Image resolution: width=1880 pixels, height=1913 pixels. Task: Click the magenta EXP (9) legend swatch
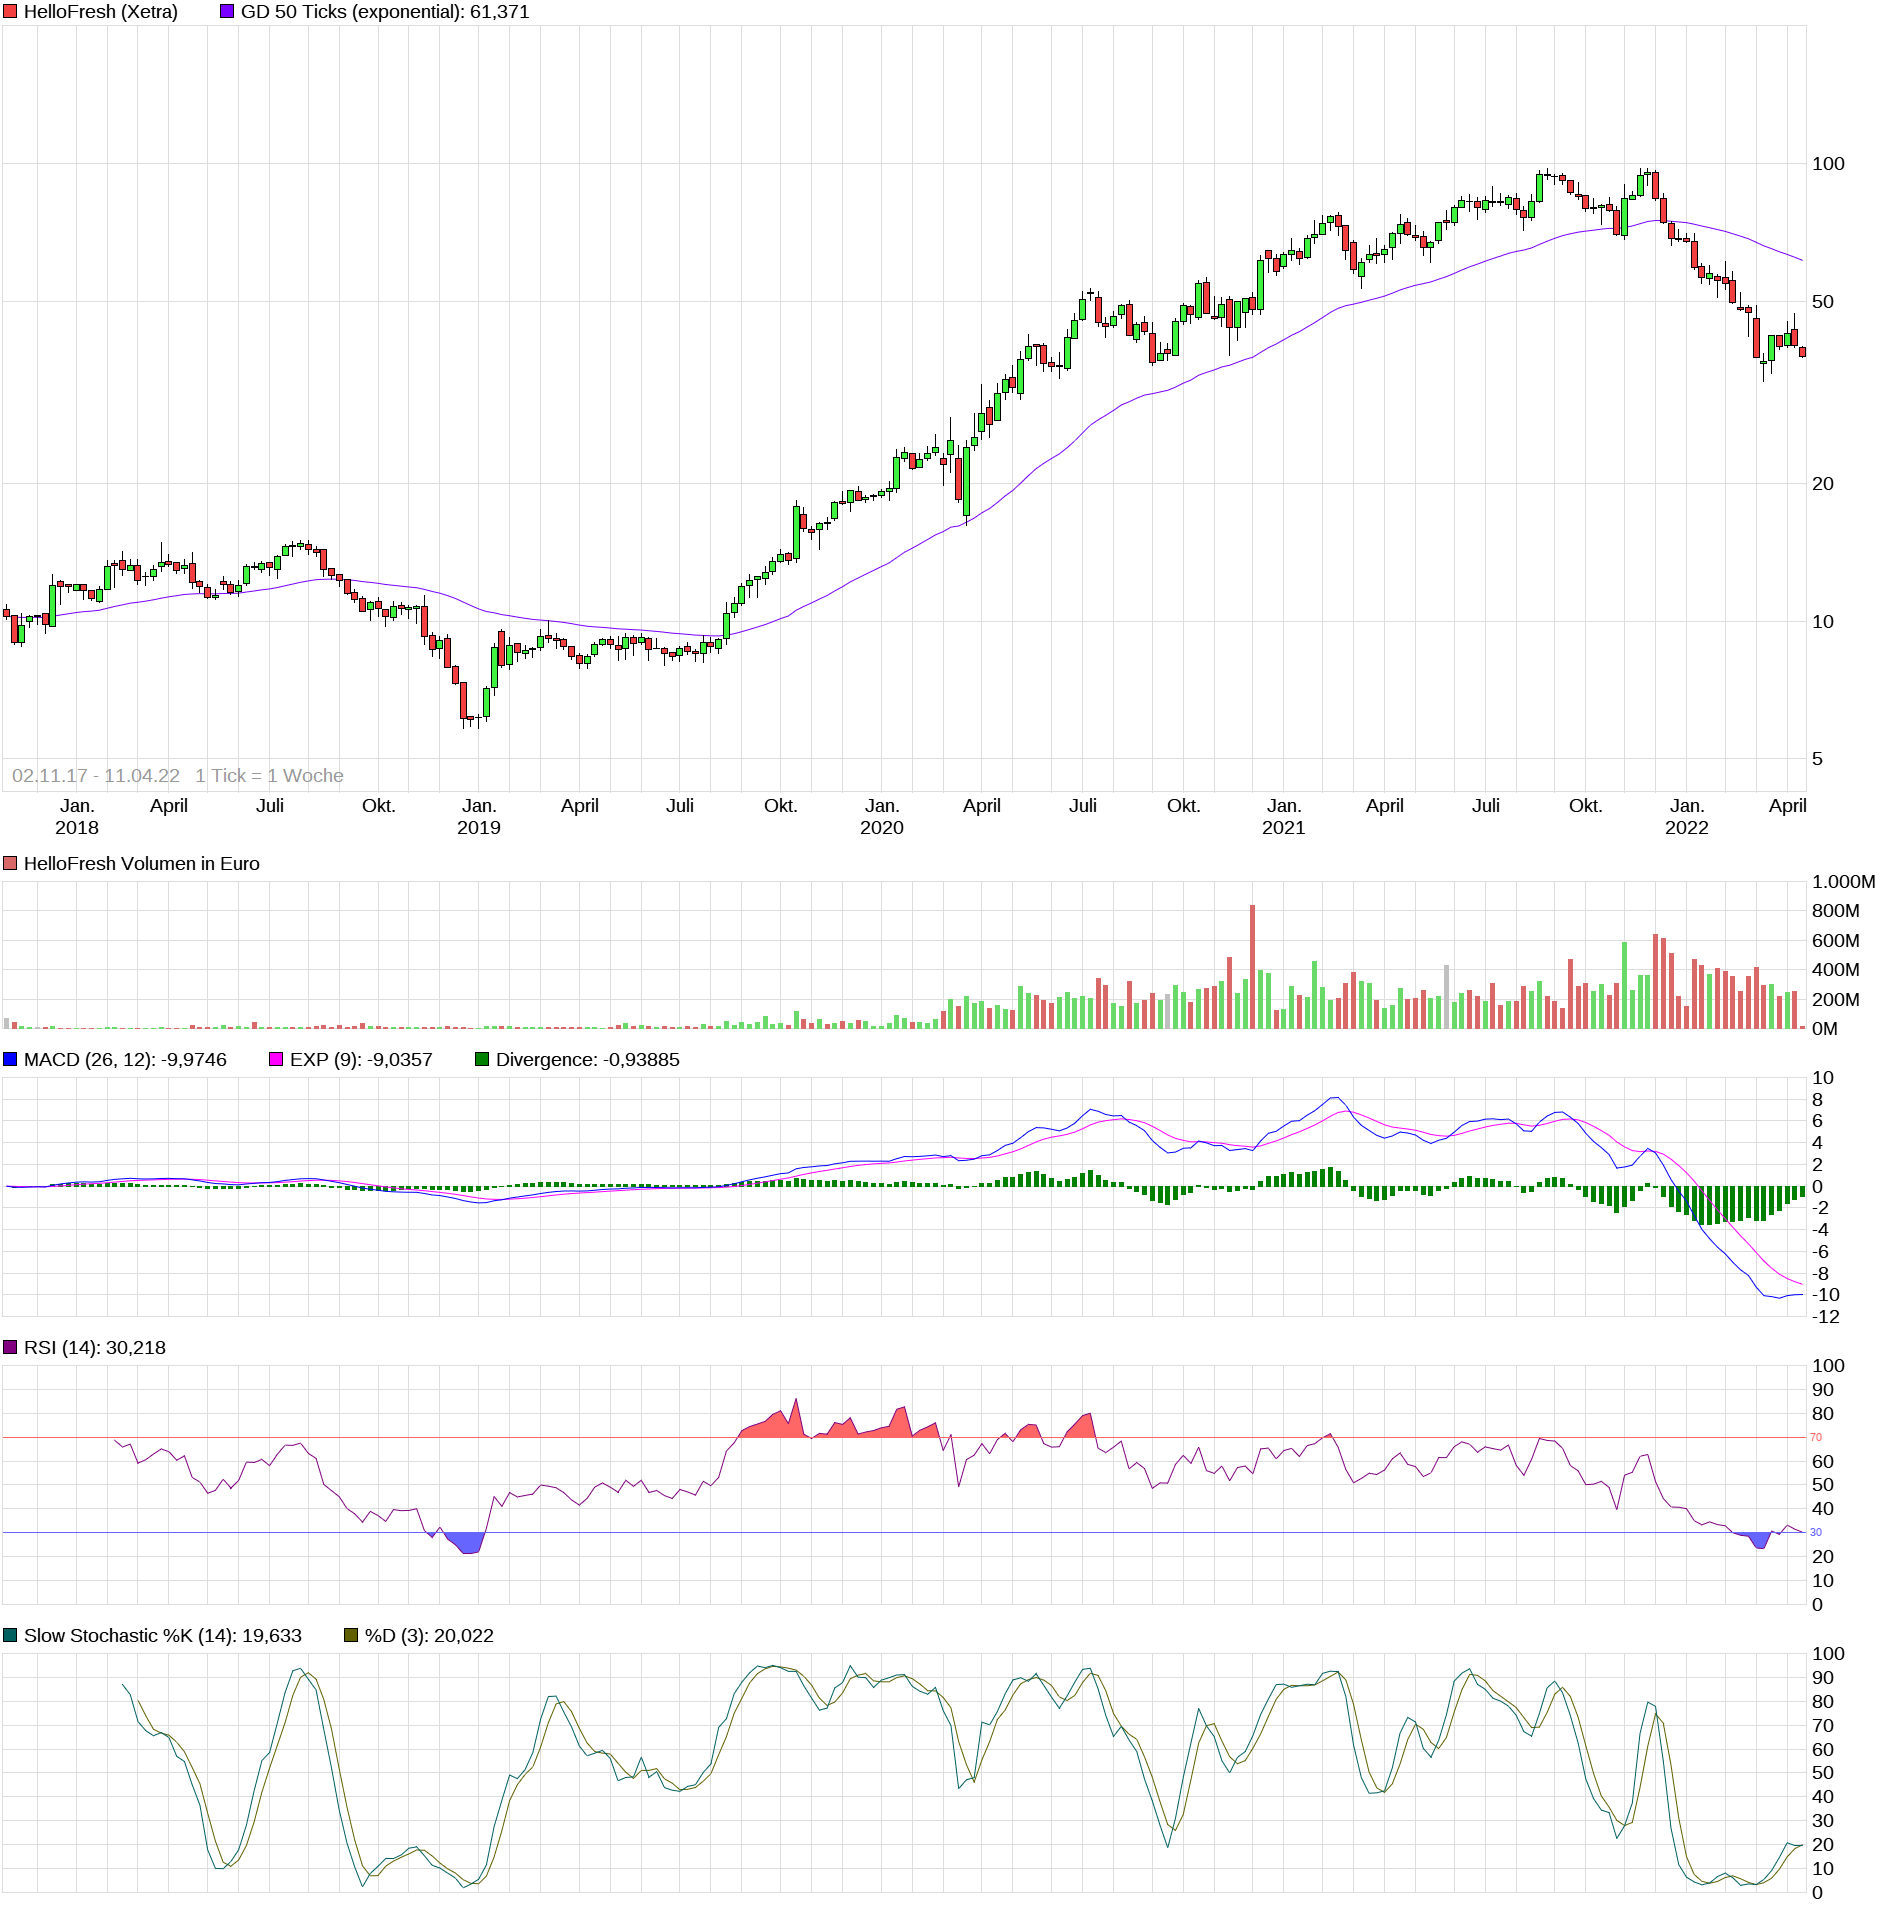click(x=276, y=1060)
